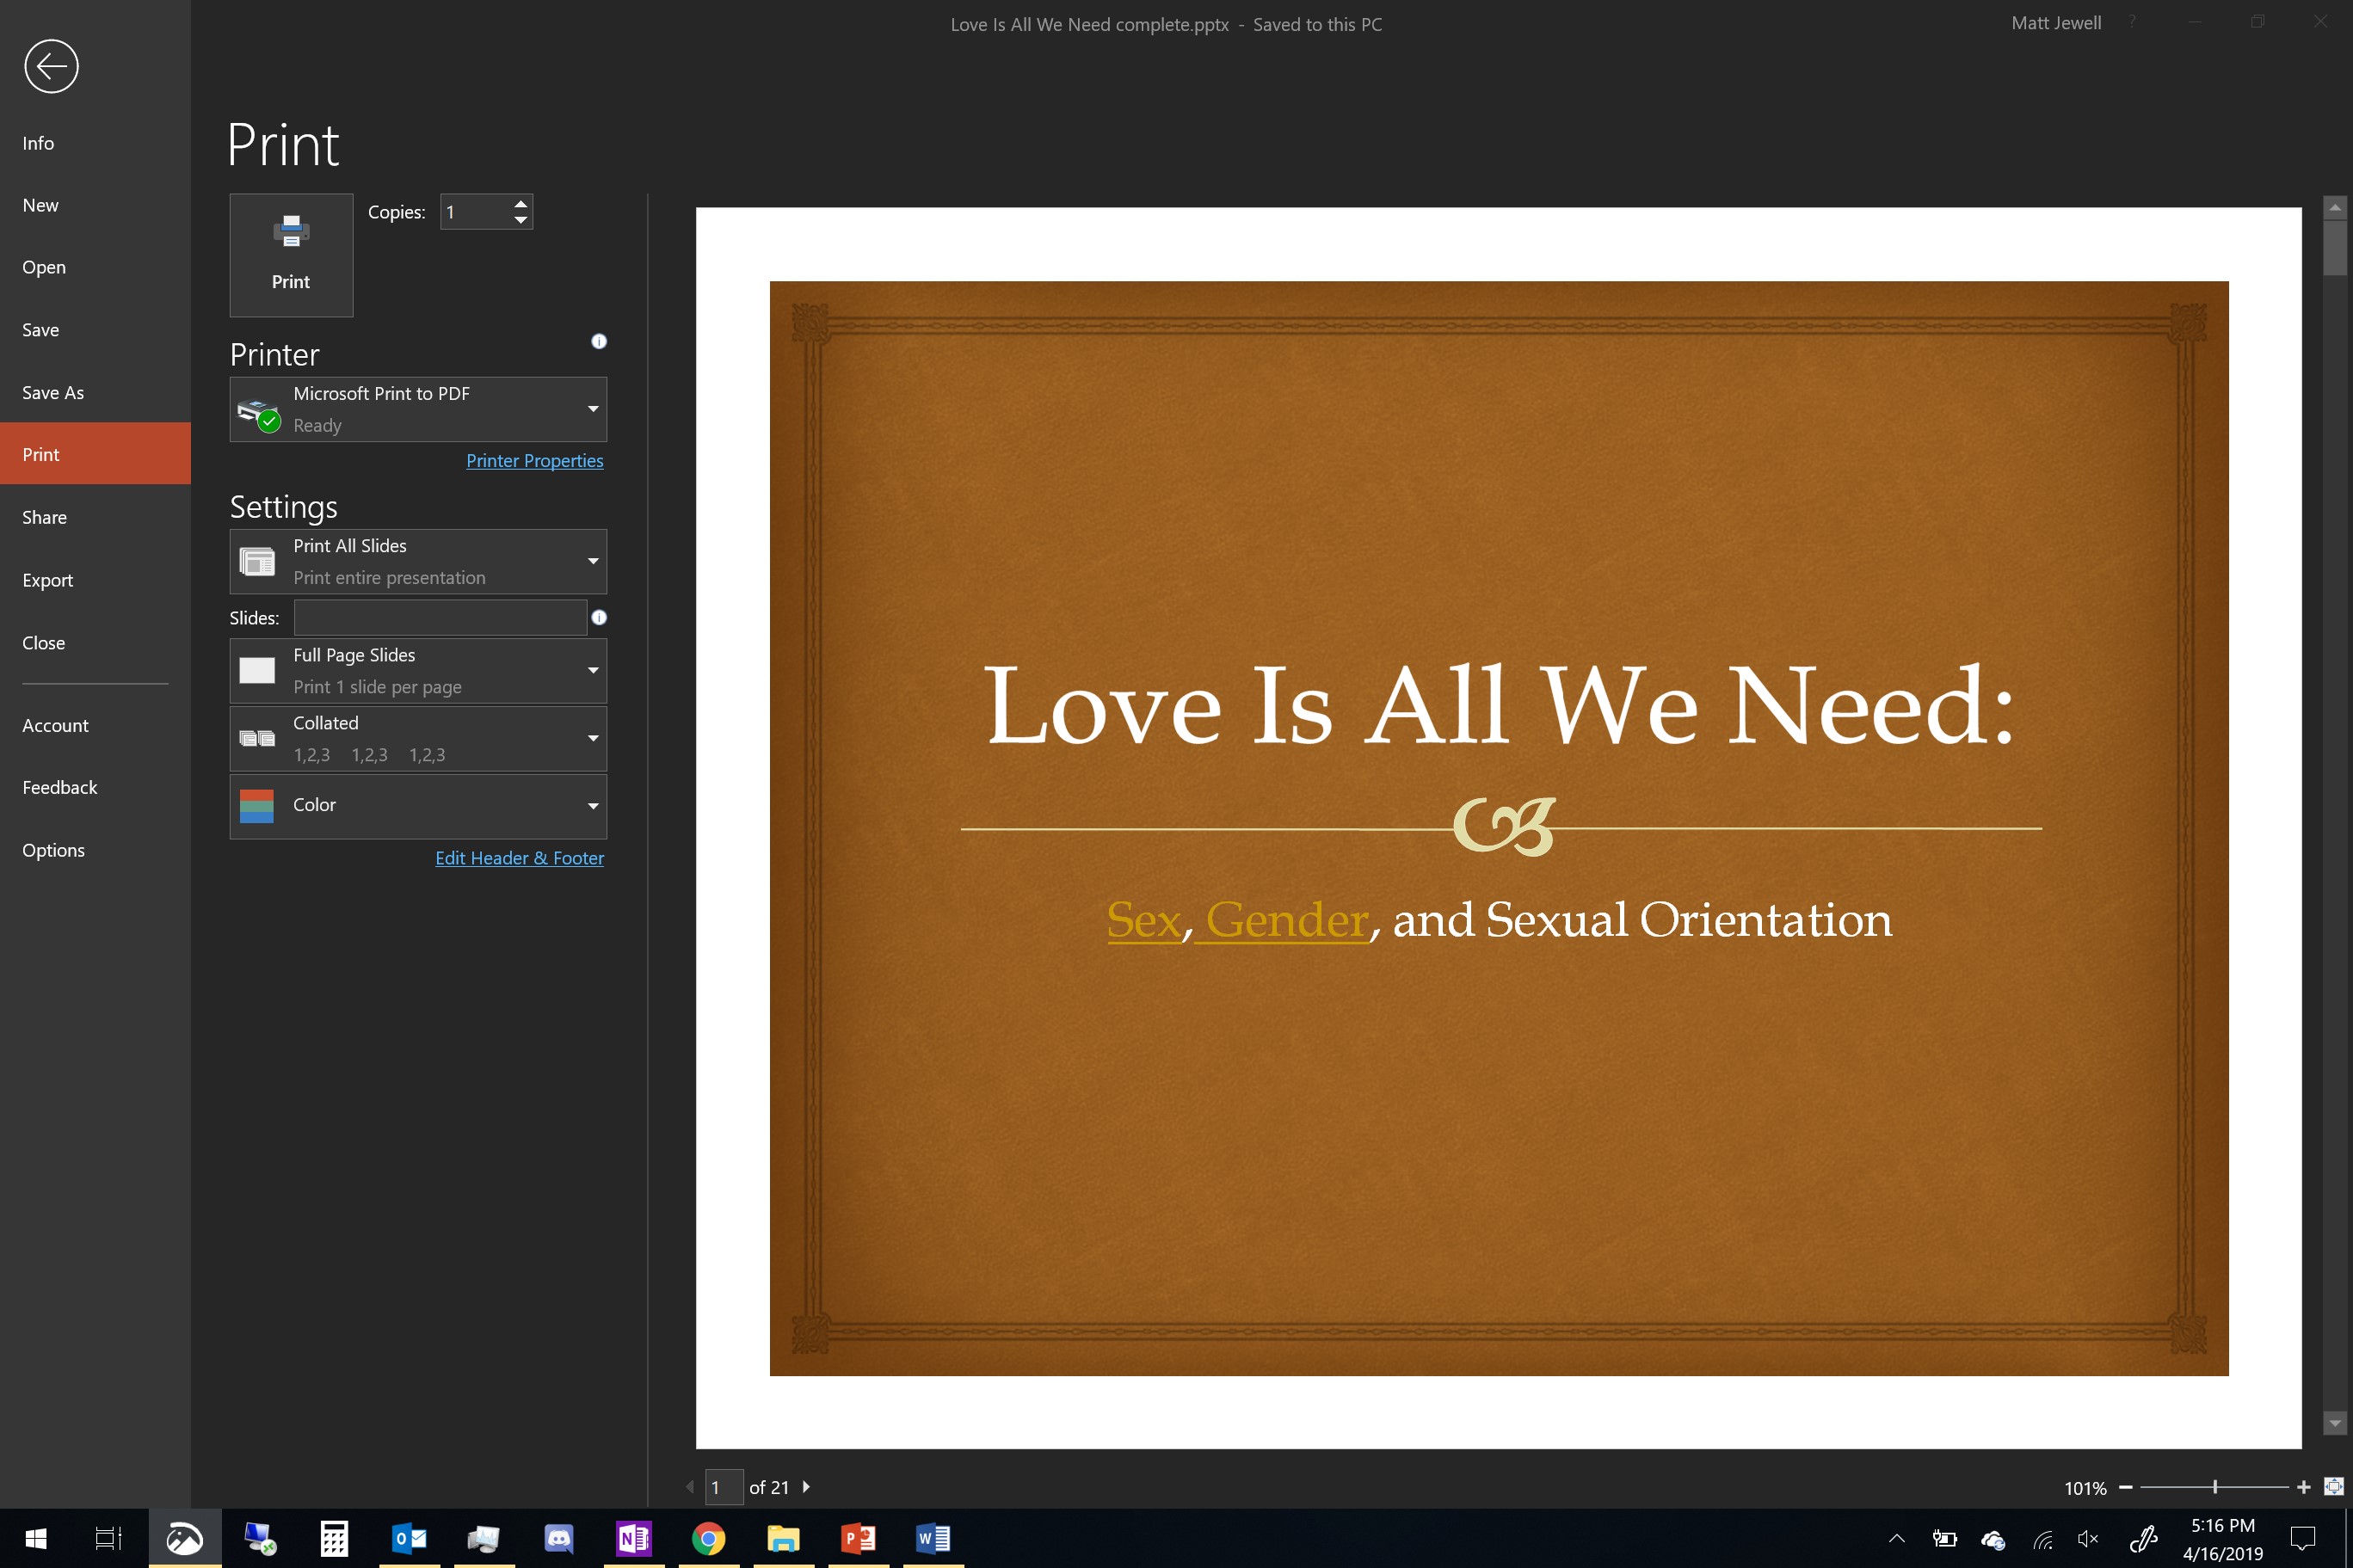
Task: Expand the Print All Slides dropdown
Action: 418,562
